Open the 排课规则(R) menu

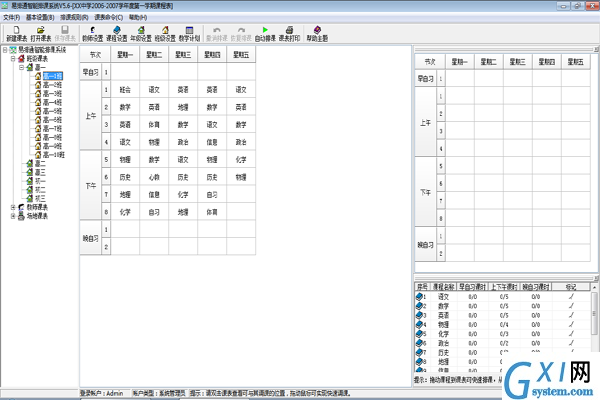pos(74,17)
